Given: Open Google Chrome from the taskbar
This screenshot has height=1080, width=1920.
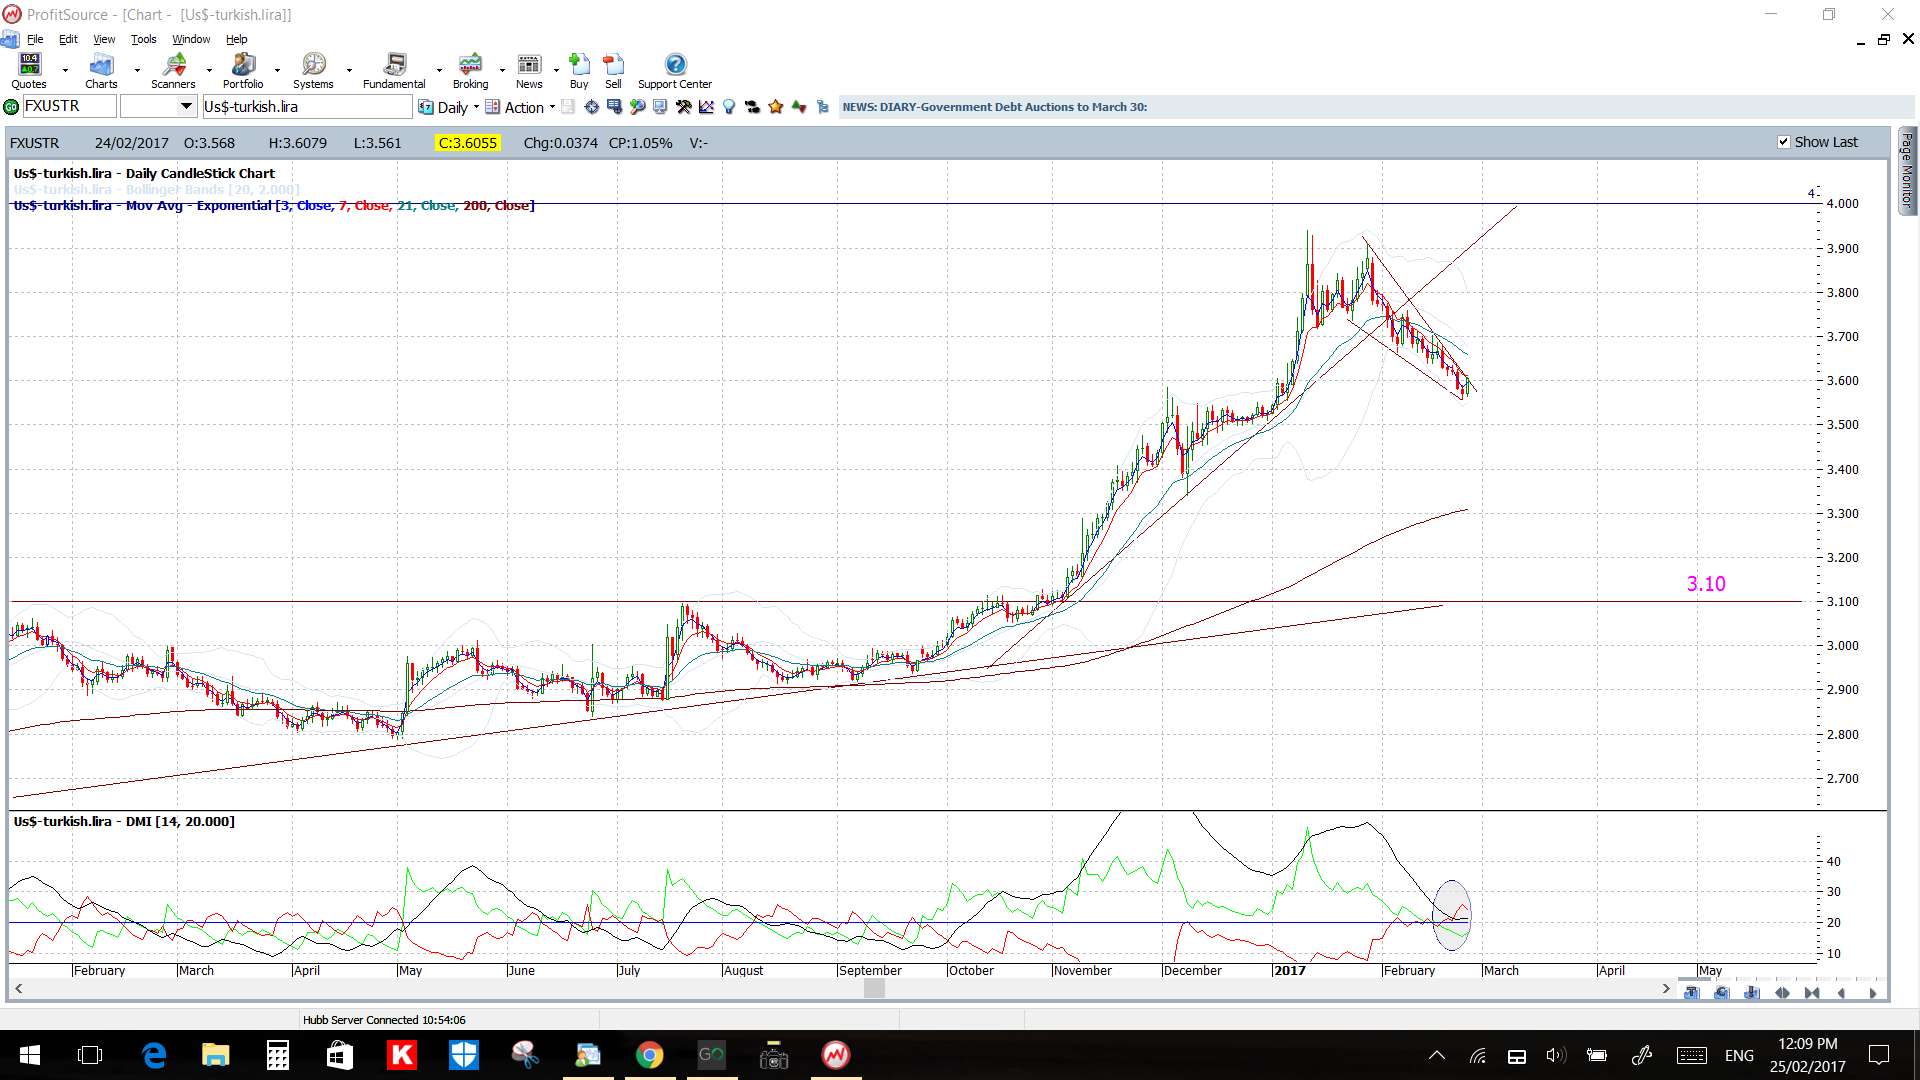Looking at the screenshot, I should pyautogui.click(x=650, y=1055).
